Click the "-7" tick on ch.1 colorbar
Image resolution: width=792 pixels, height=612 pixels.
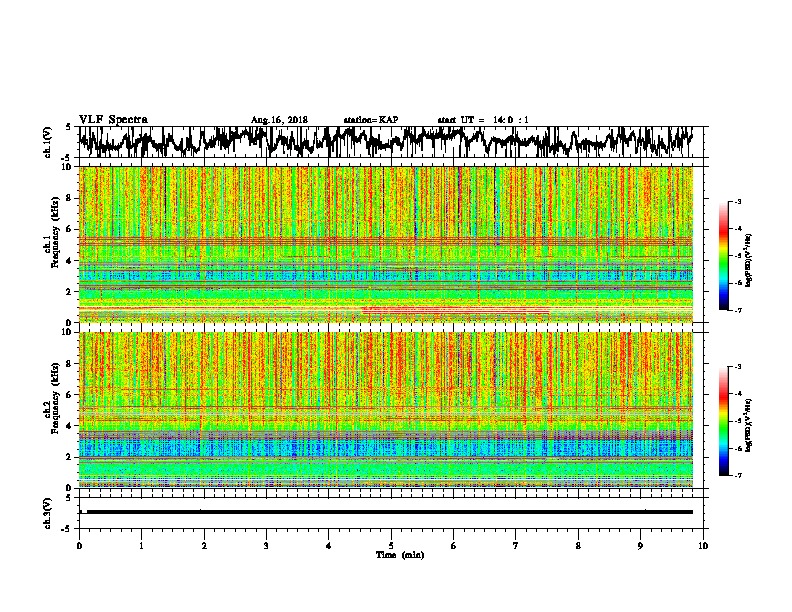(x=737, y=310)
